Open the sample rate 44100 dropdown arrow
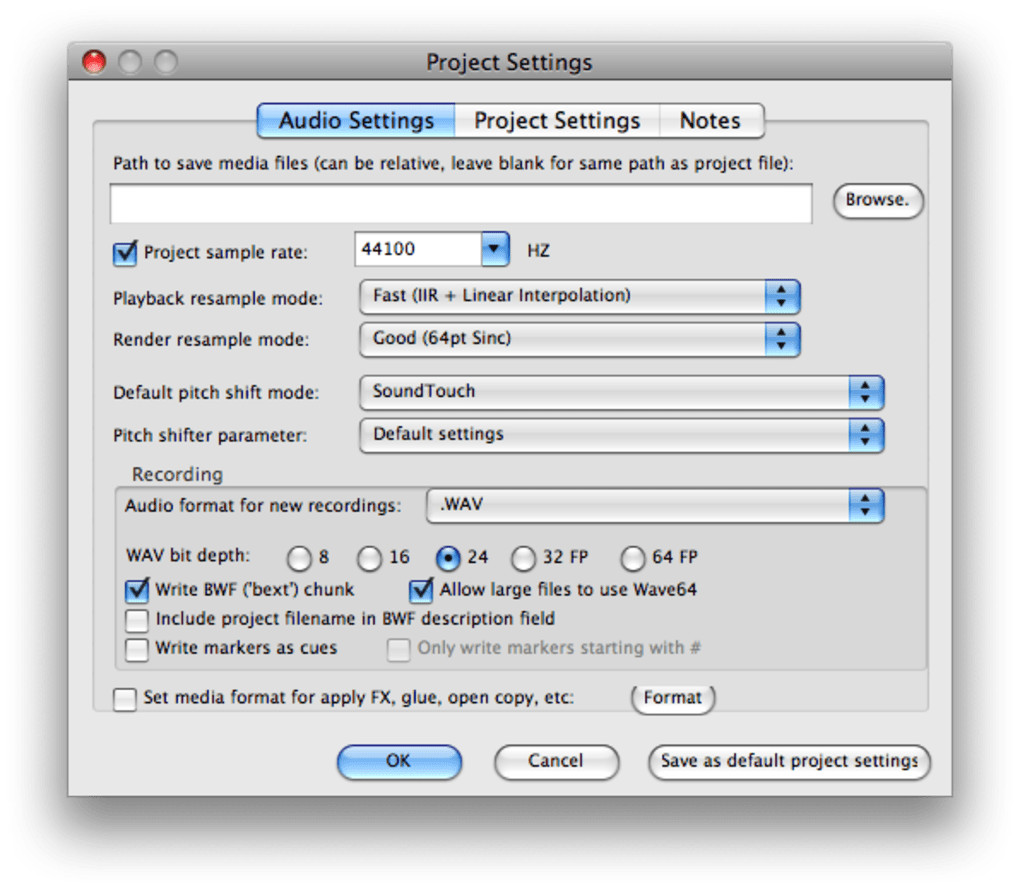The height and width of the screenshot is (890, 1020). 495,250
